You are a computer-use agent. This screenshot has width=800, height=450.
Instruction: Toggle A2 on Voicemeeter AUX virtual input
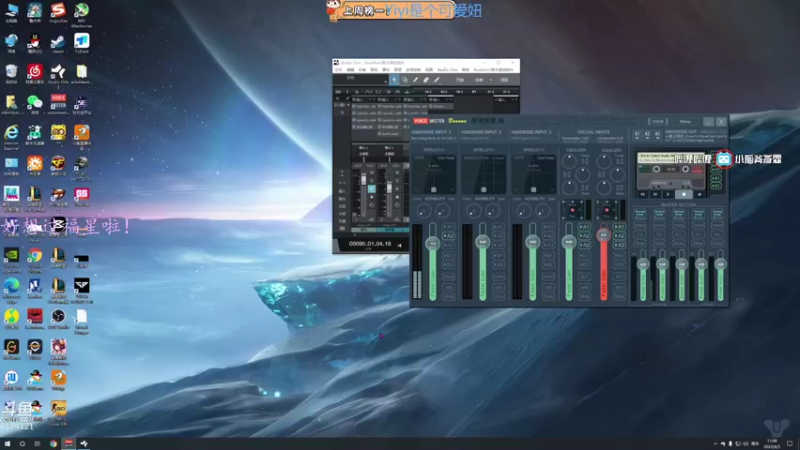tap(619, 236)
